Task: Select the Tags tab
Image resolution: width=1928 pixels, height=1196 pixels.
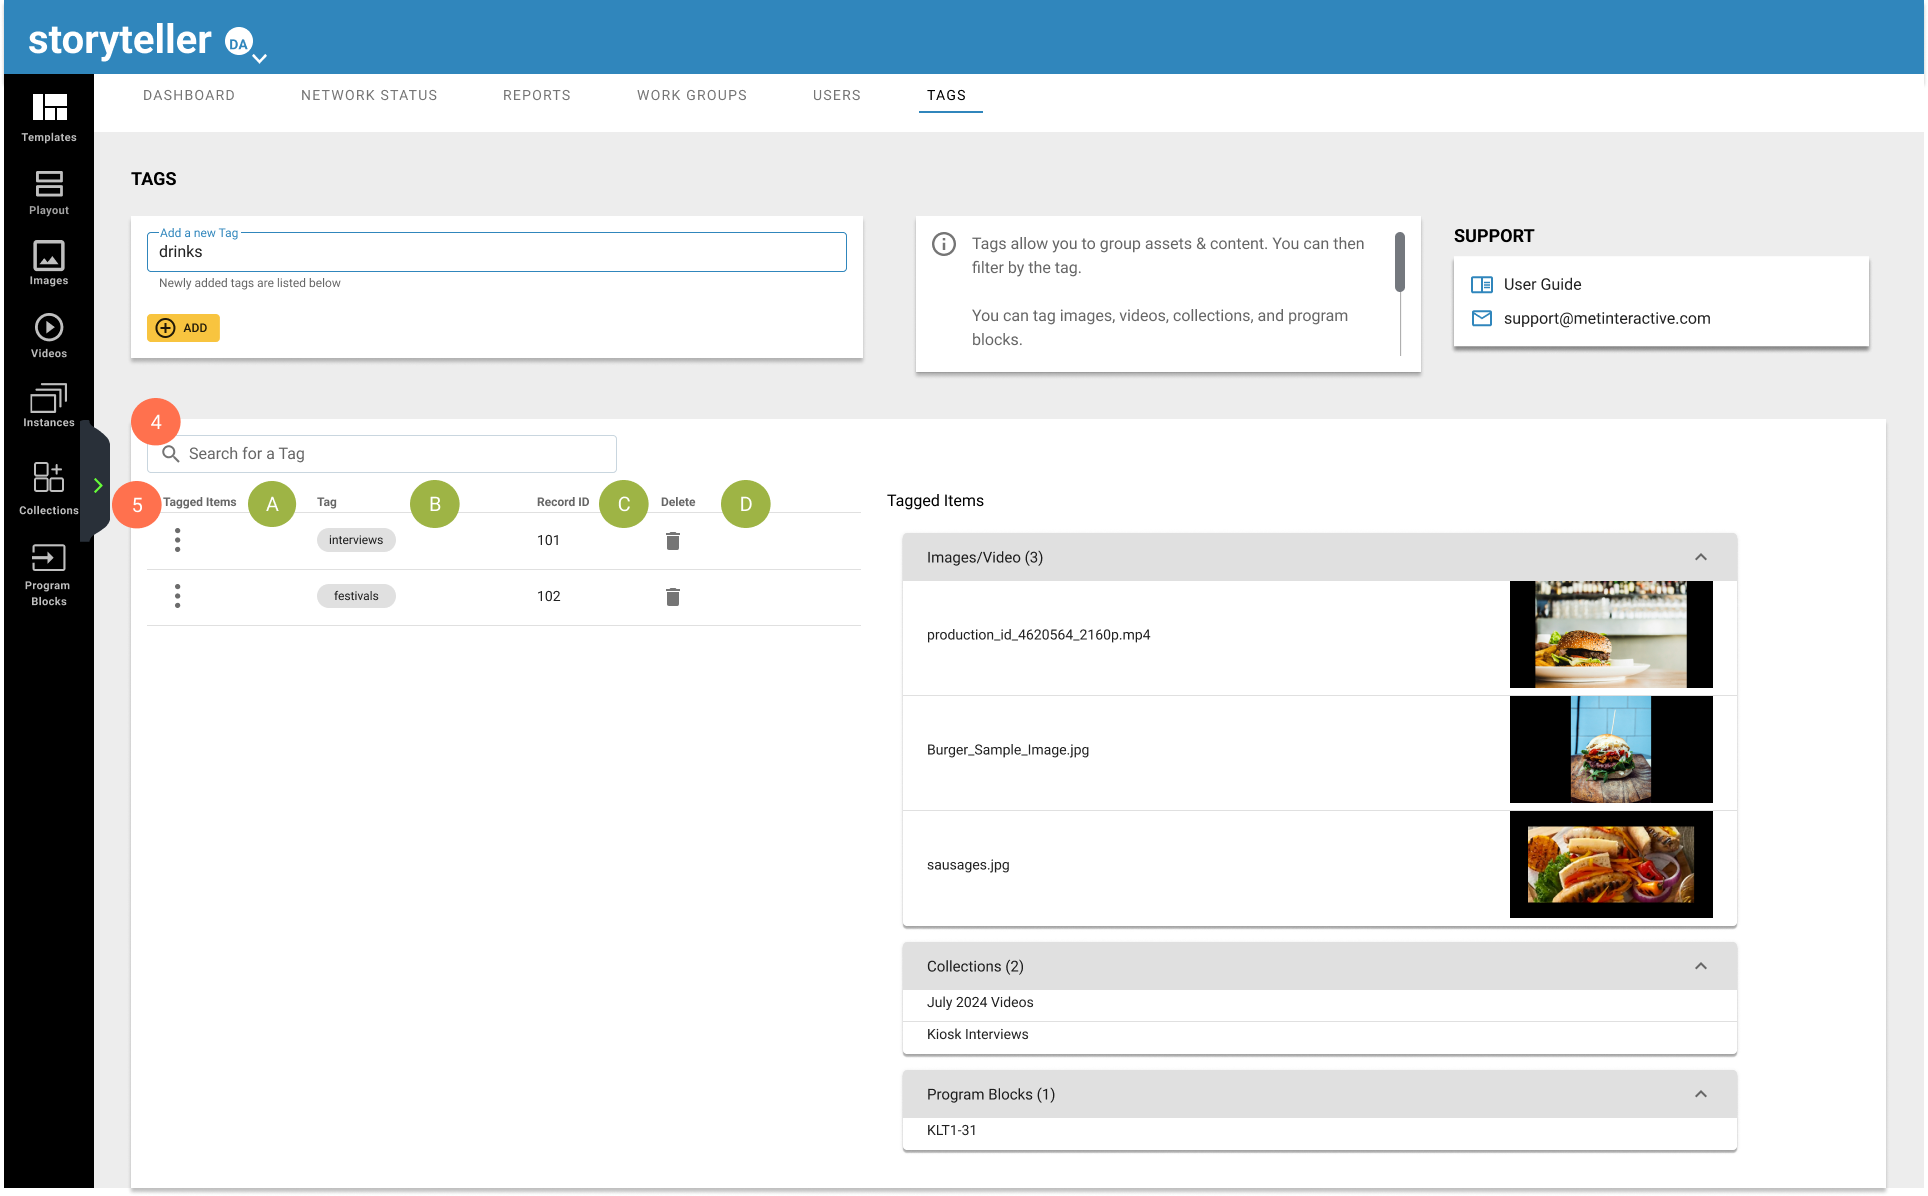Action: 947,95
